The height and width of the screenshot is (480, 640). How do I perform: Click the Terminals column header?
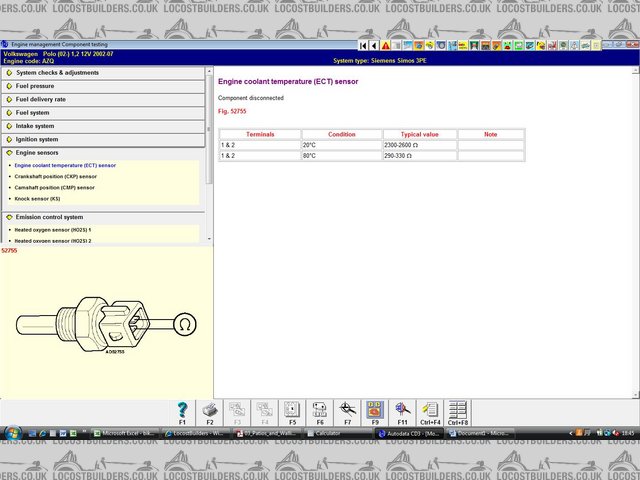tap(260, 134)
